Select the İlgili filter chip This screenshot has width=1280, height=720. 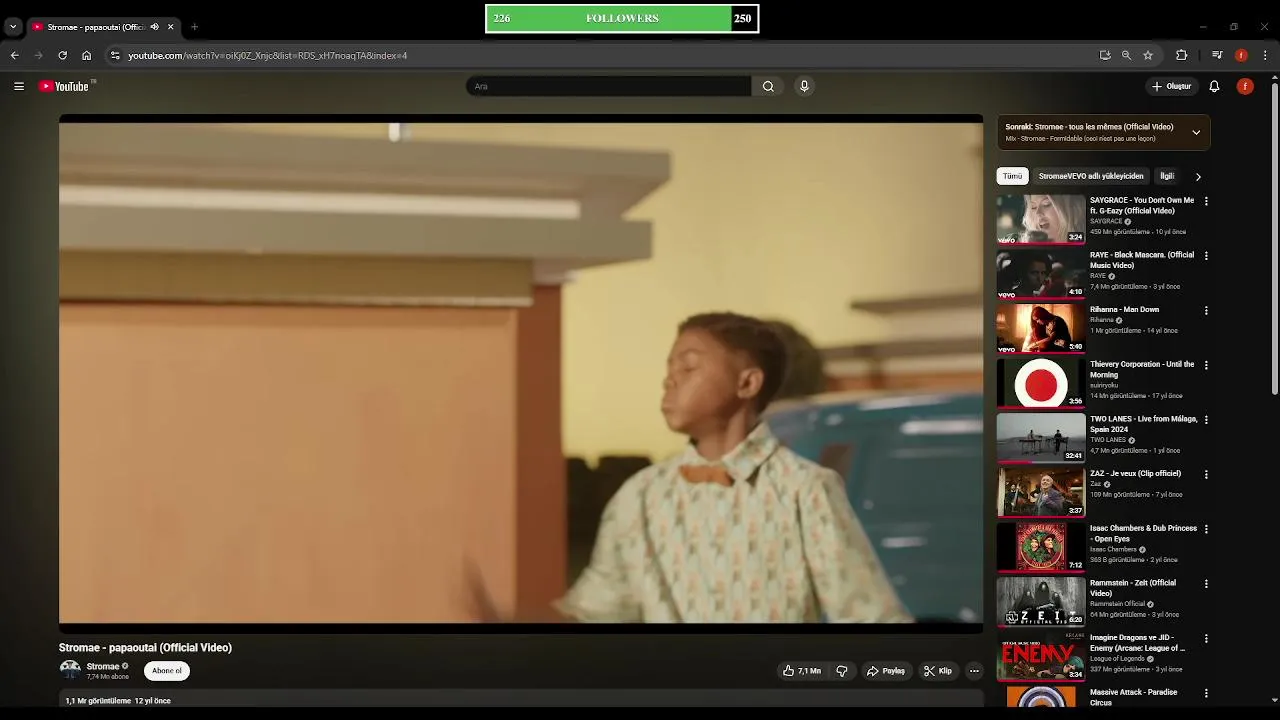(1167, 176)
